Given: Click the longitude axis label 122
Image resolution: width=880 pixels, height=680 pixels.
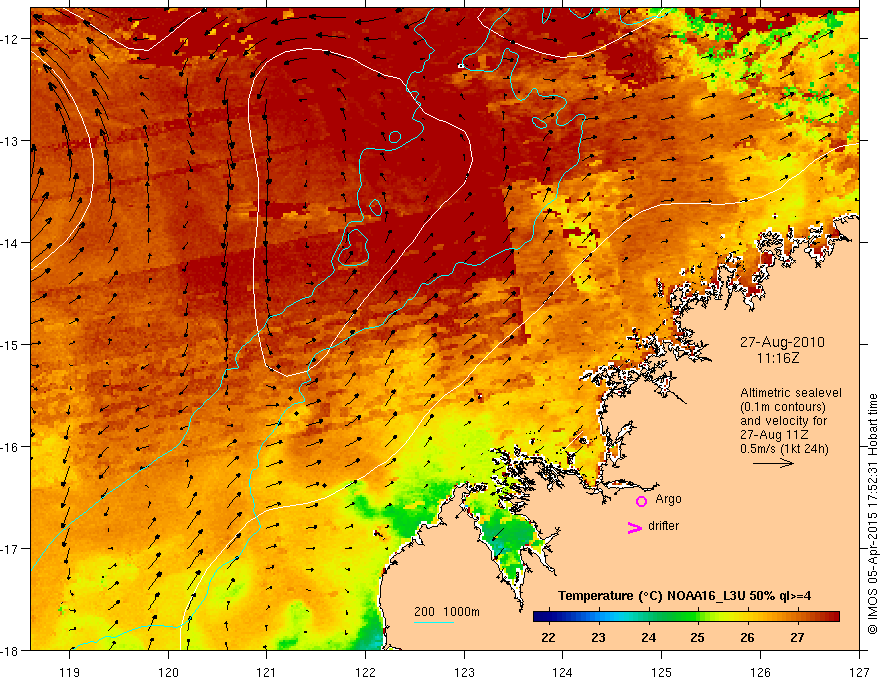Looking at the screenshot, I should point(365,672).
